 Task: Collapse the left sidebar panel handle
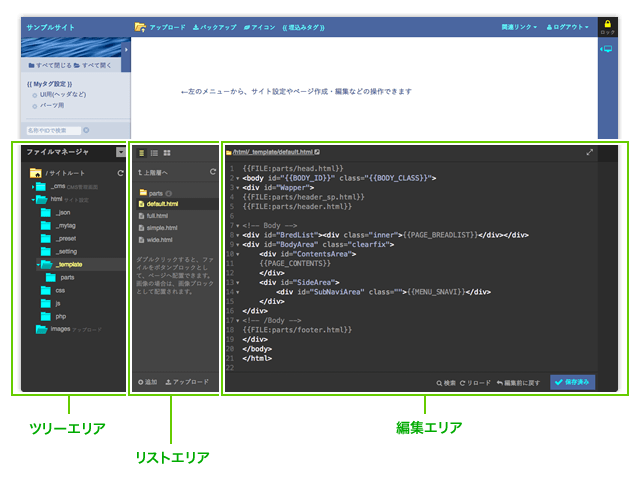coord(126,49)
